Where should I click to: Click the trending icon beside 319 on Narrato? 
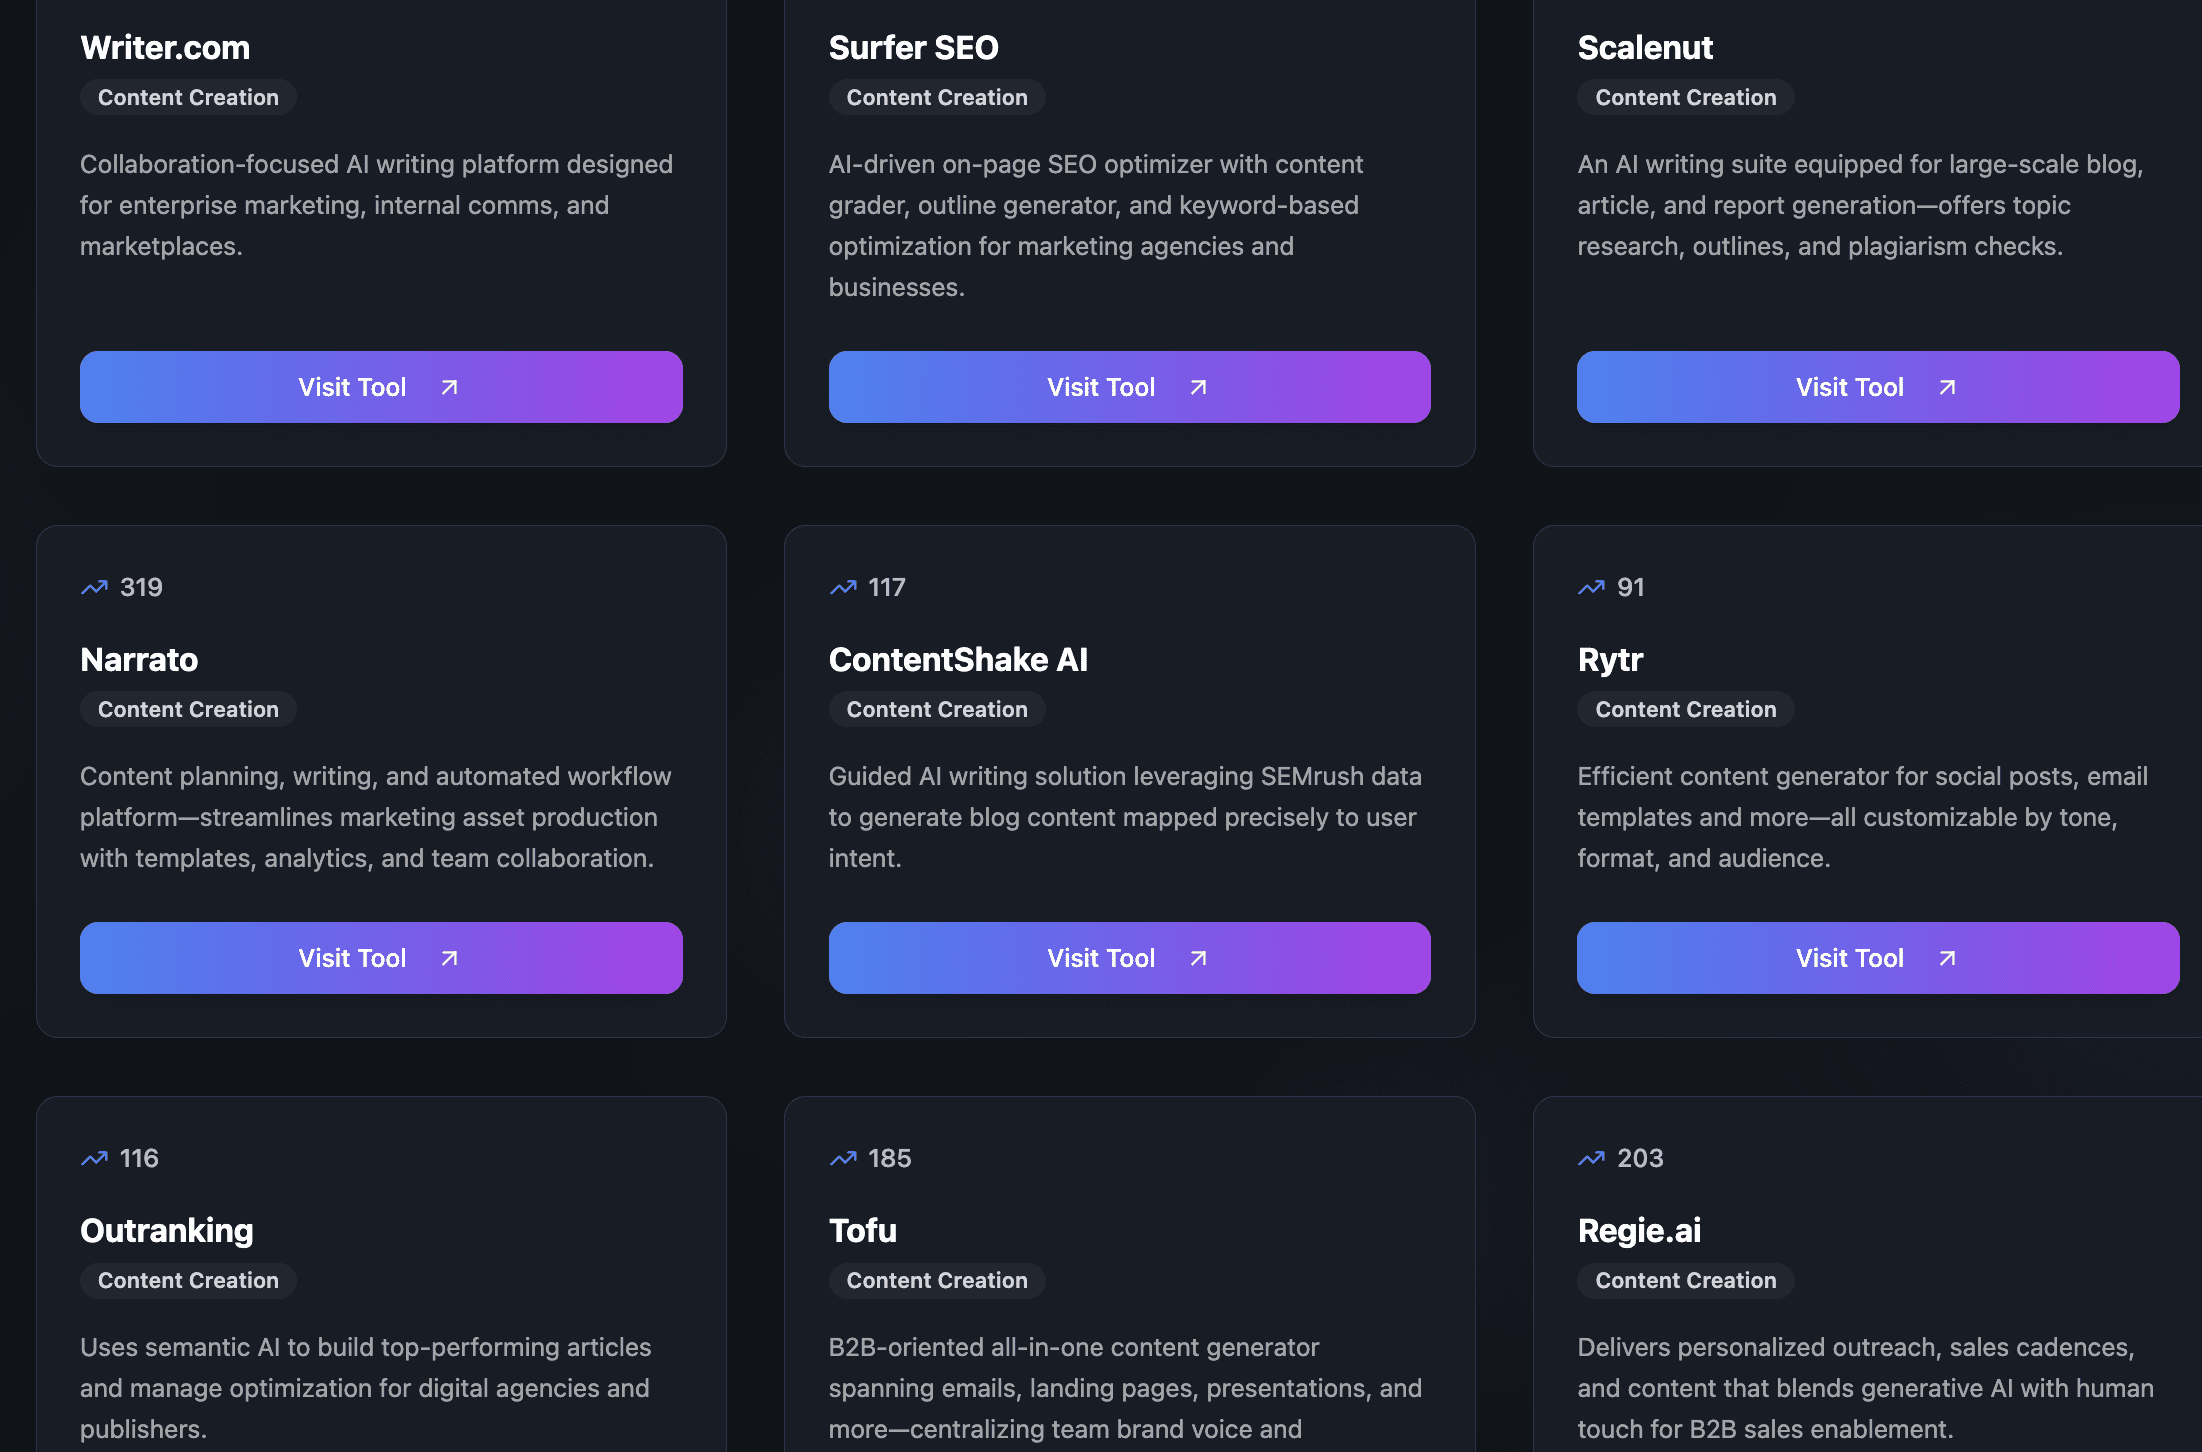(x=94, y=588)
